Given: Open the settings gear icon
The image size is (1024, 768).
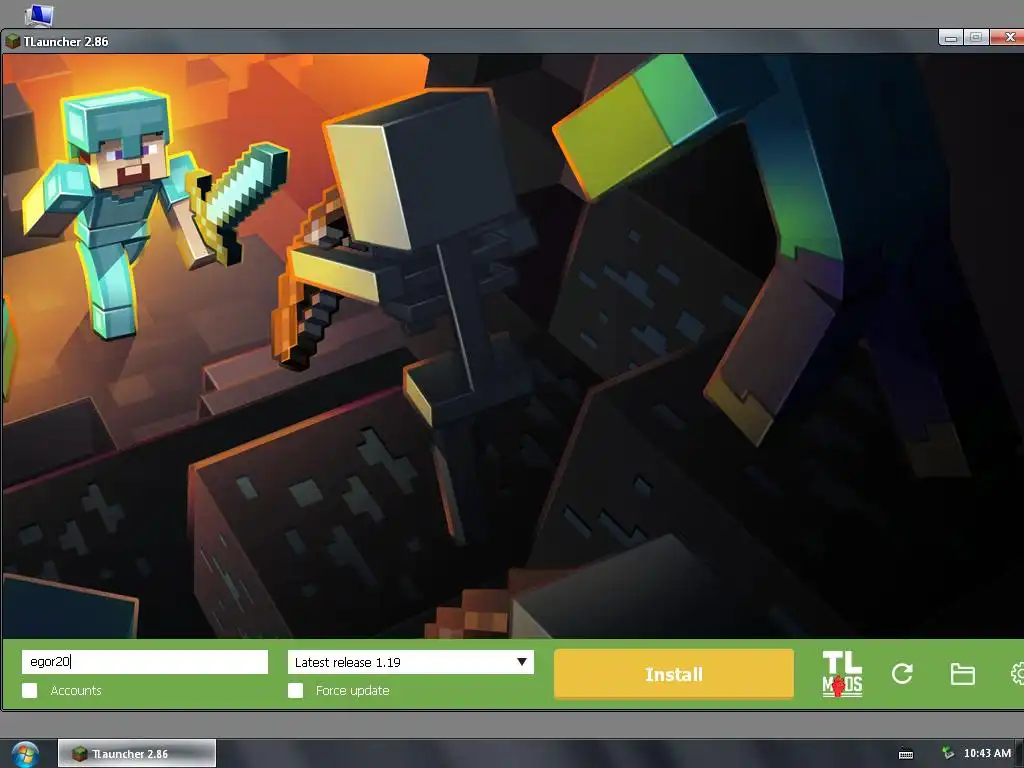Looking at the screenshot, I should point(1017,673).
